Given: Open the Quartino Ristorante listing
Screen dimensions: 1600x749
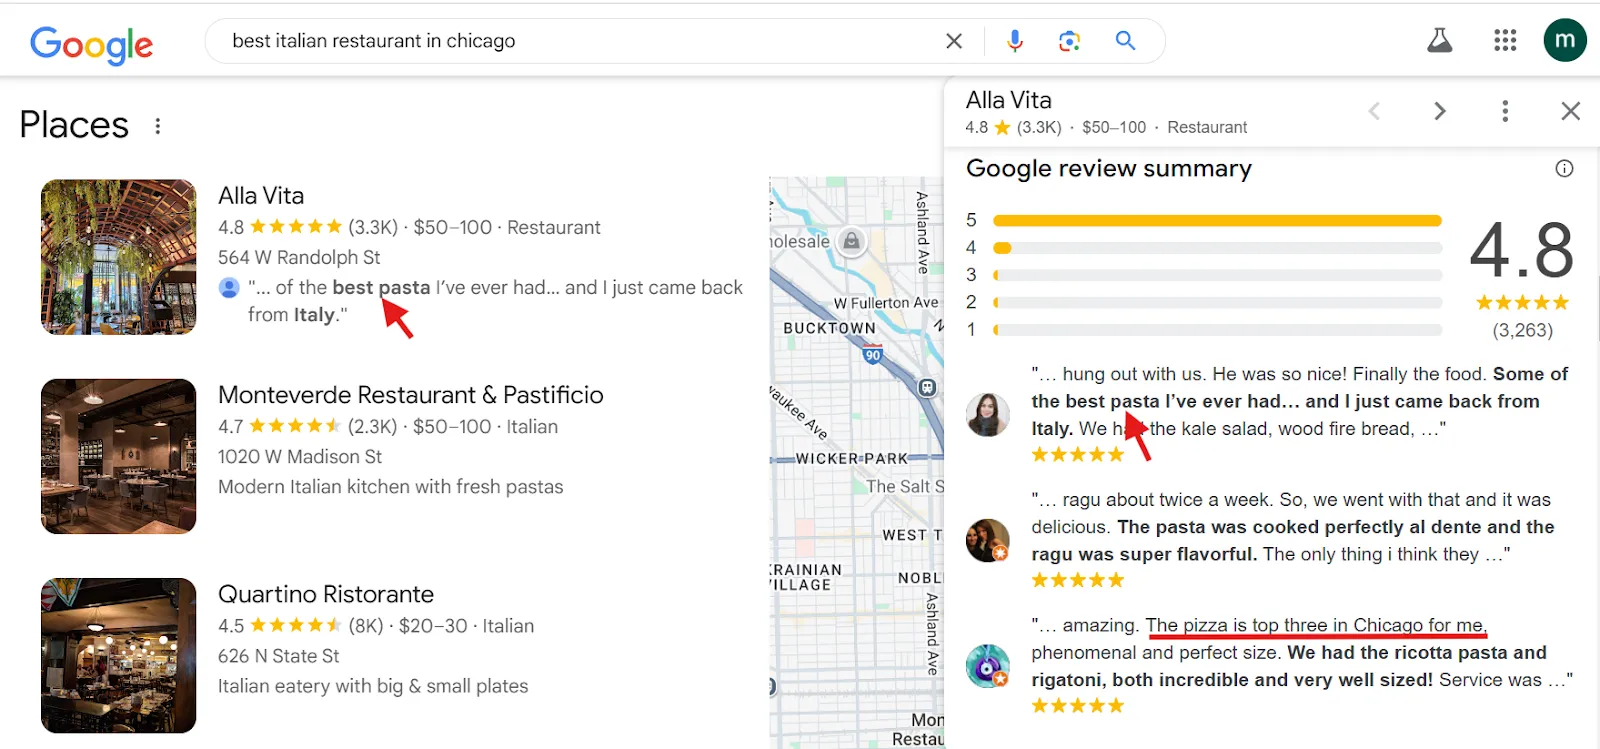Looking at the screenshot, I should (x=326, y=595).
